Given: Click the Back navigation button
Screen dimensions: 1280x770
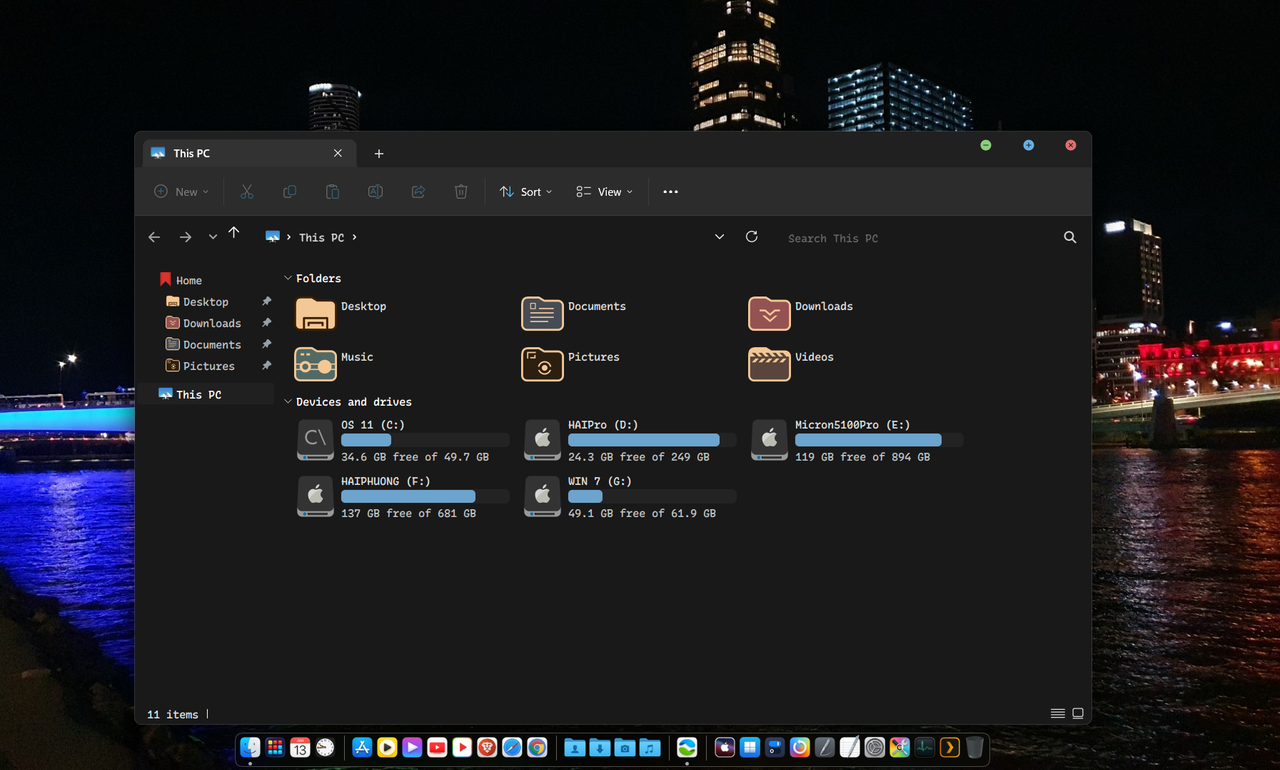Looking at the screenshot, I should click(x=154, y=237).
